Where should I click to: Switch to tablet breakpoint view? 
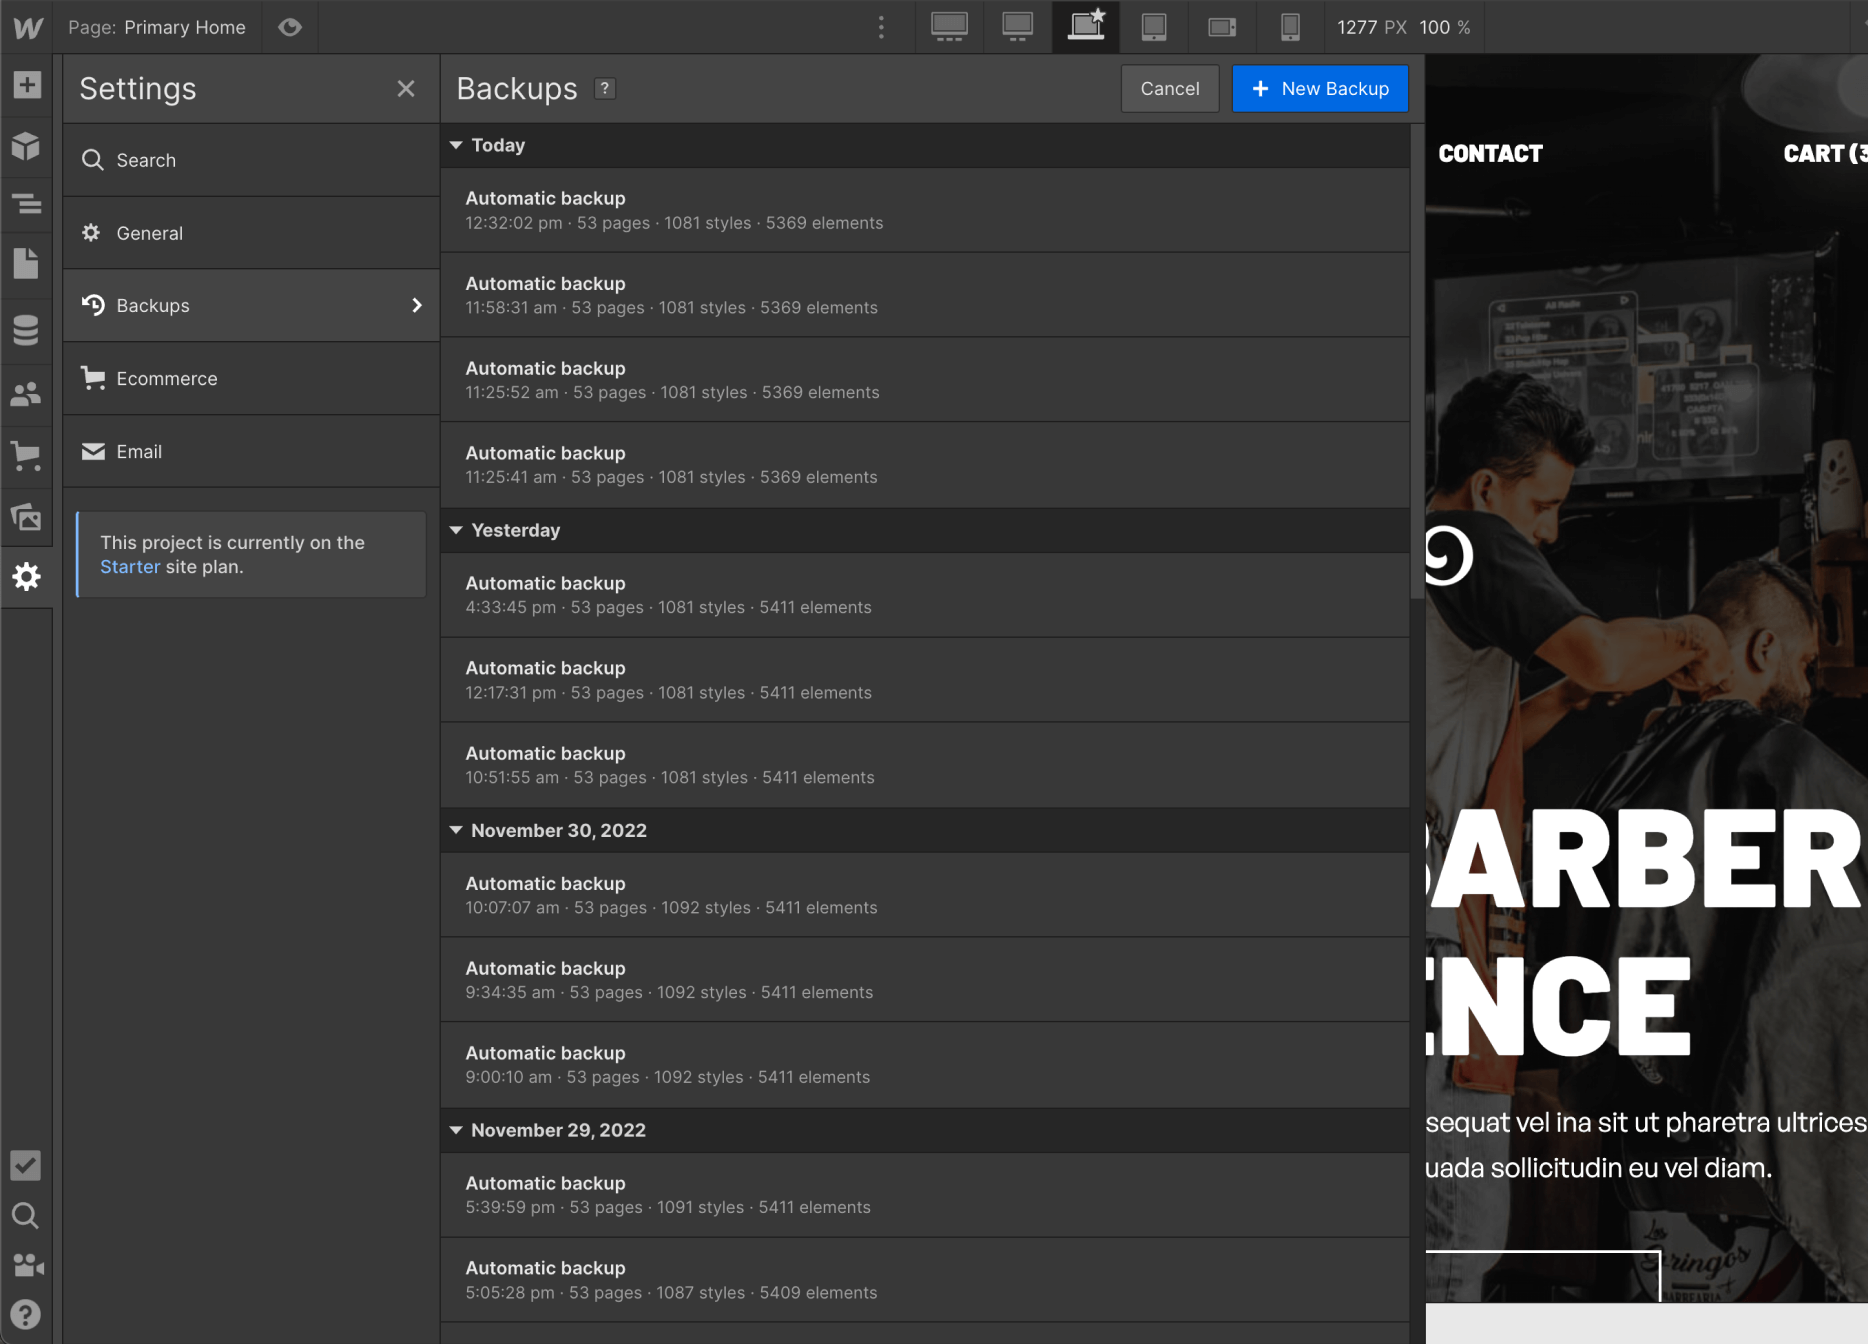[1154, 27]
